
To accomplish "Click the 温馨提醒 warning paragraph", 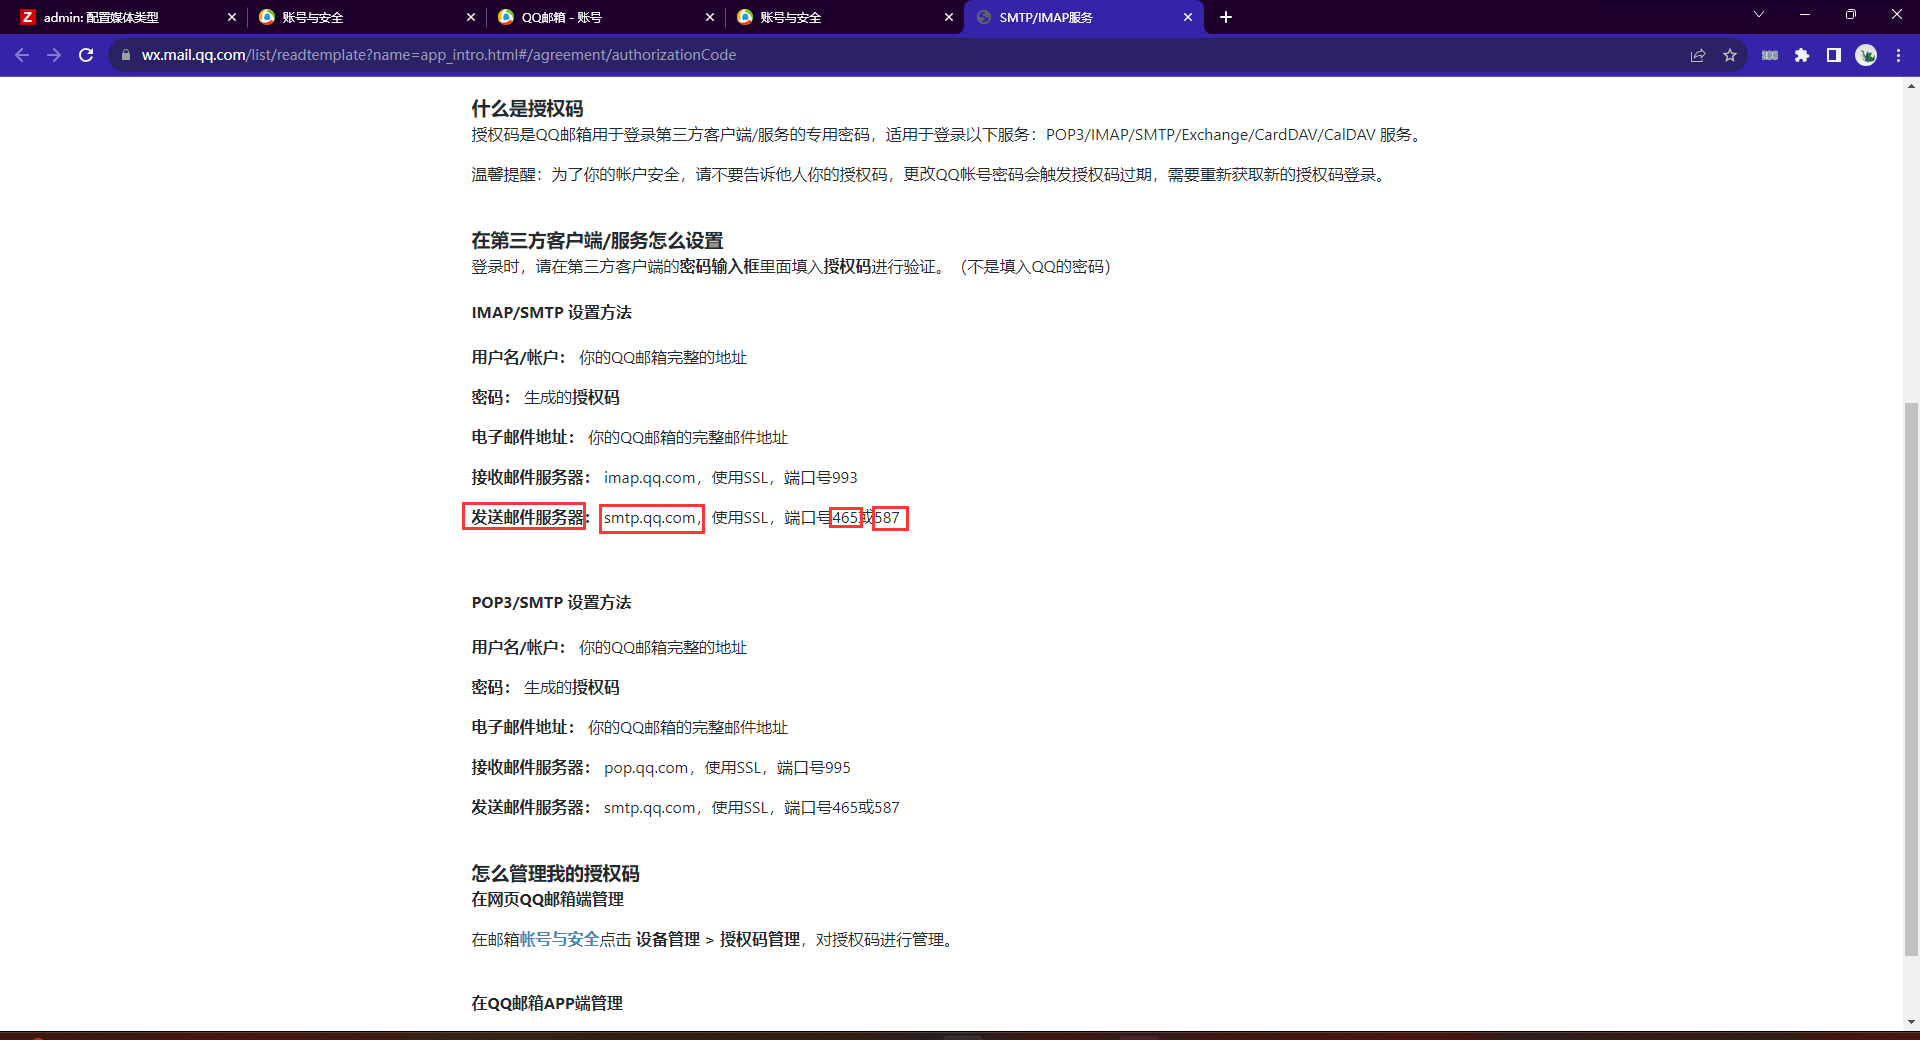I will pos(929,174).
